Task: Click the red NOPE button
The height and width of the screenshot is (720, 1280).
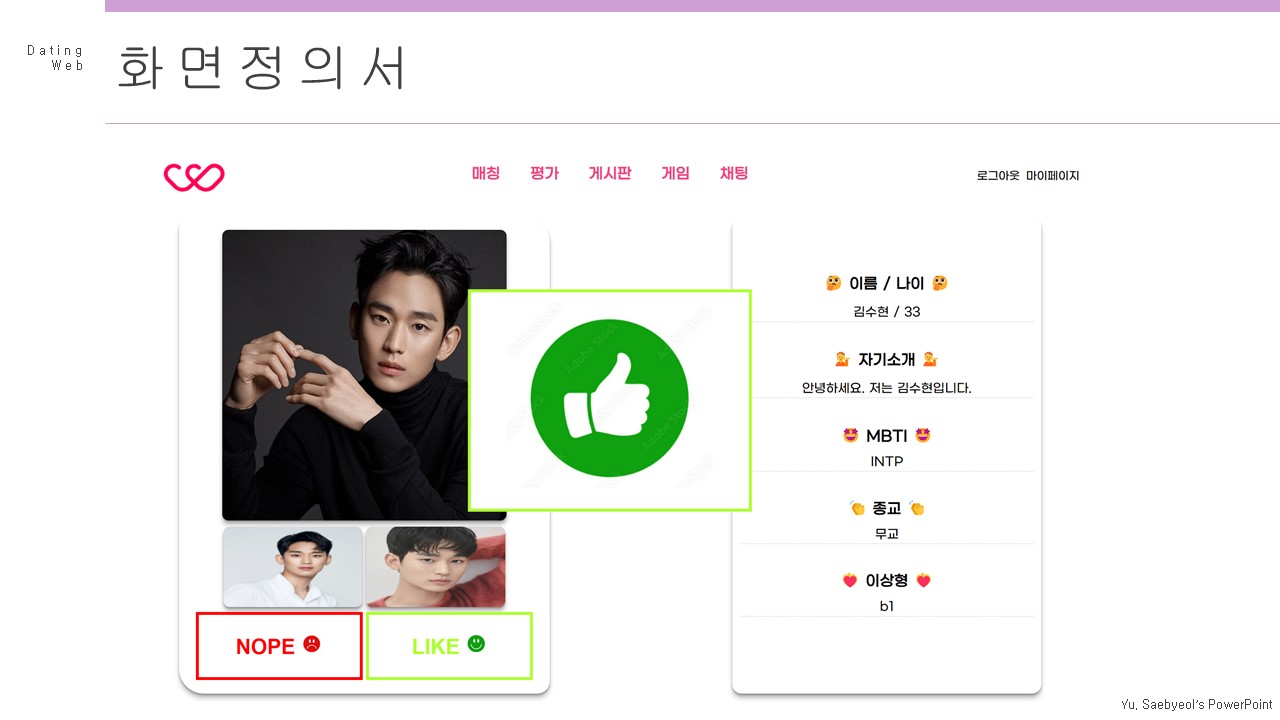Action: [279, 646]
